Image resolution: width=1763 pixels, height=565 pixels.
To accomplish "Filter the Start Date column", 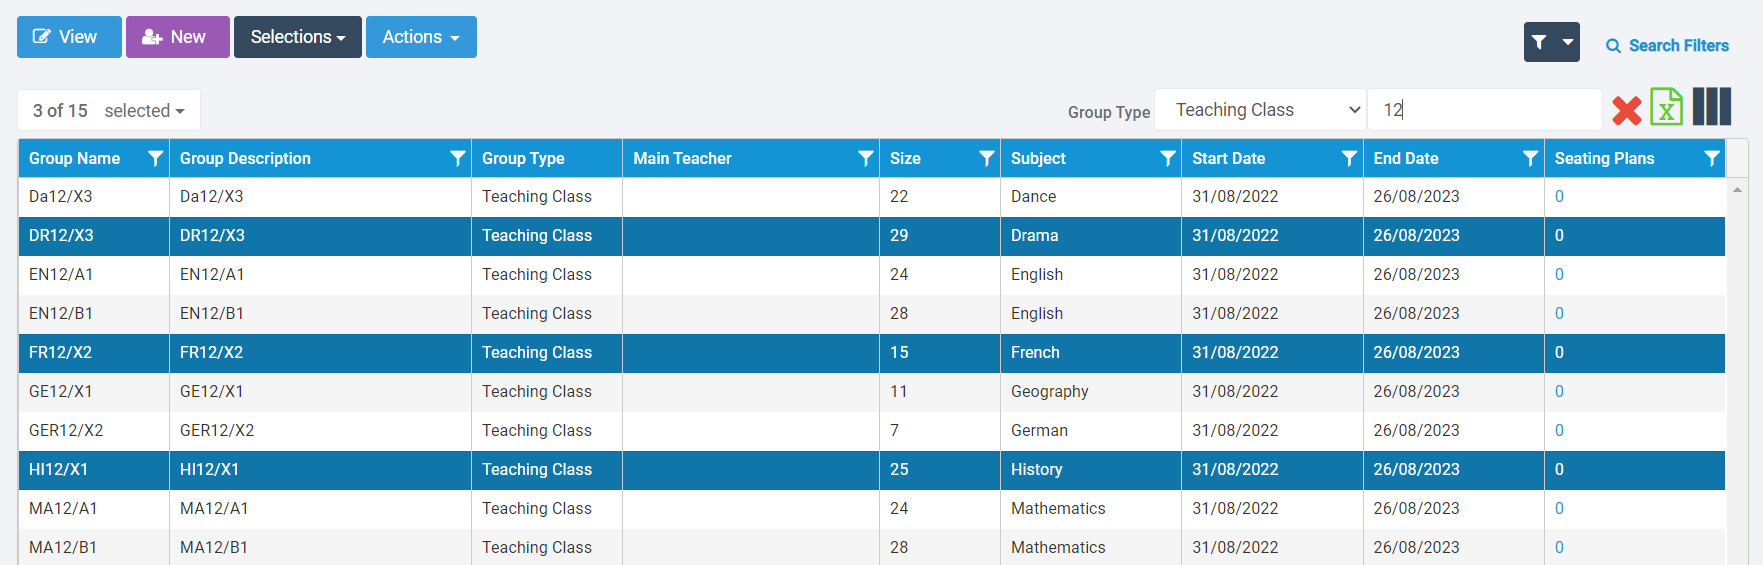I will [1349, 158].
